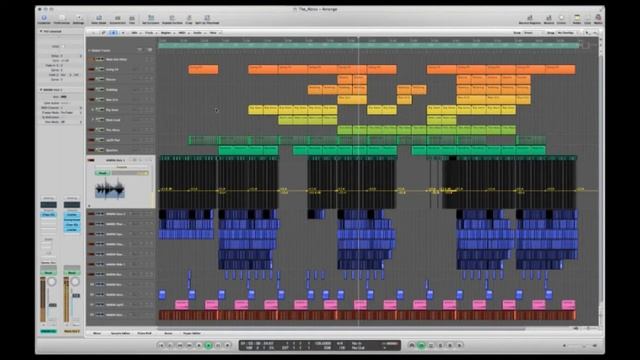Open the Region local menu
Viewport: 640px width, 360px height.
(166, 33)
